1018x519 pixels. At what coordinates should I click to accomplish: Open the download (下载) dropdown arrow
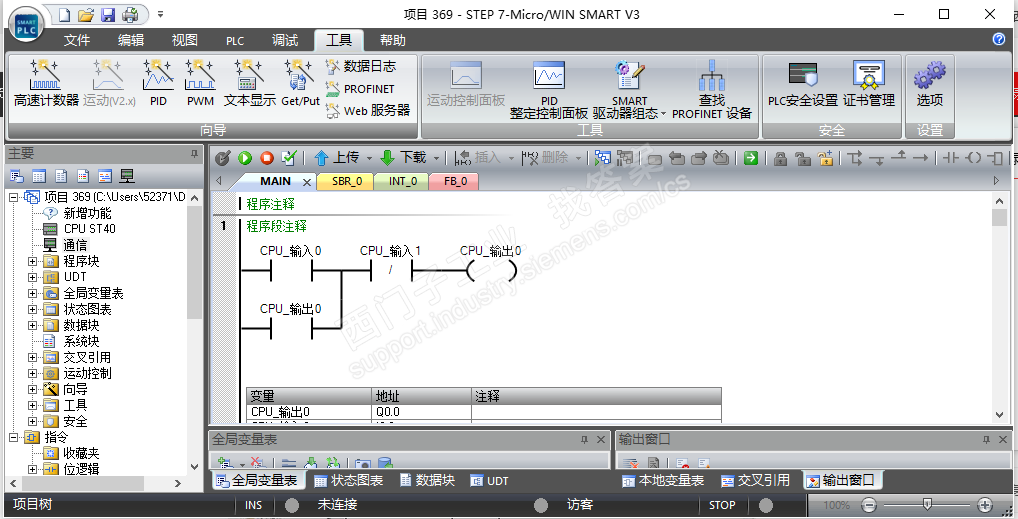coord(436,158)
